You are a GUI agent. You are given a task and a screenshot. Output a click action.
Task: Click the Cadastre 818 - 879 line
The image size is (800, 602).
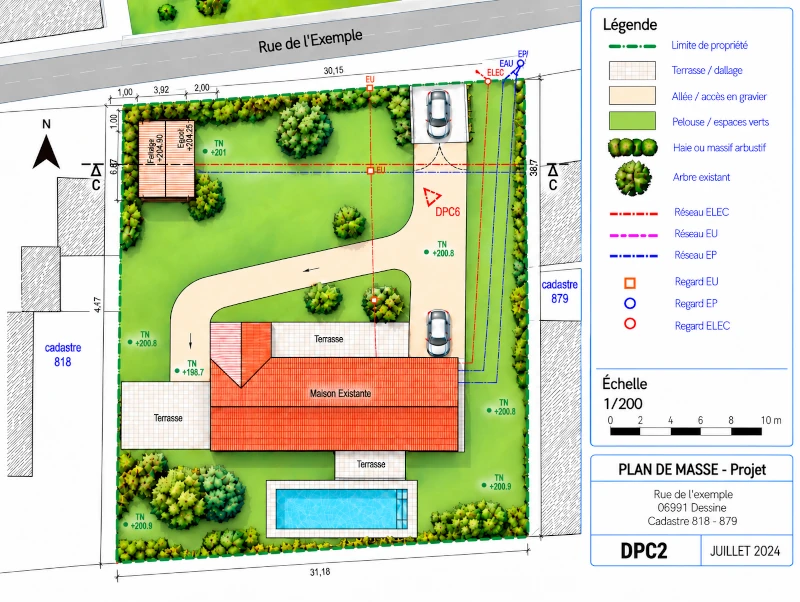[692, 521]
